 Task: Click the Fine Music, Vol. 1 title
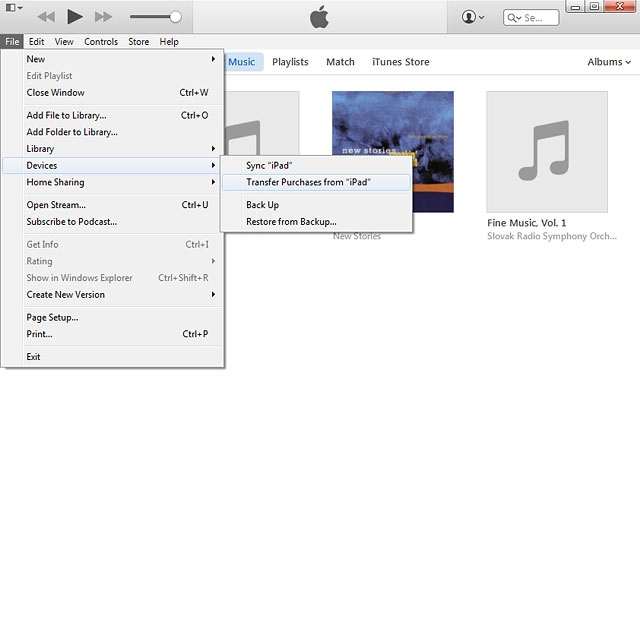coord(527,223)
